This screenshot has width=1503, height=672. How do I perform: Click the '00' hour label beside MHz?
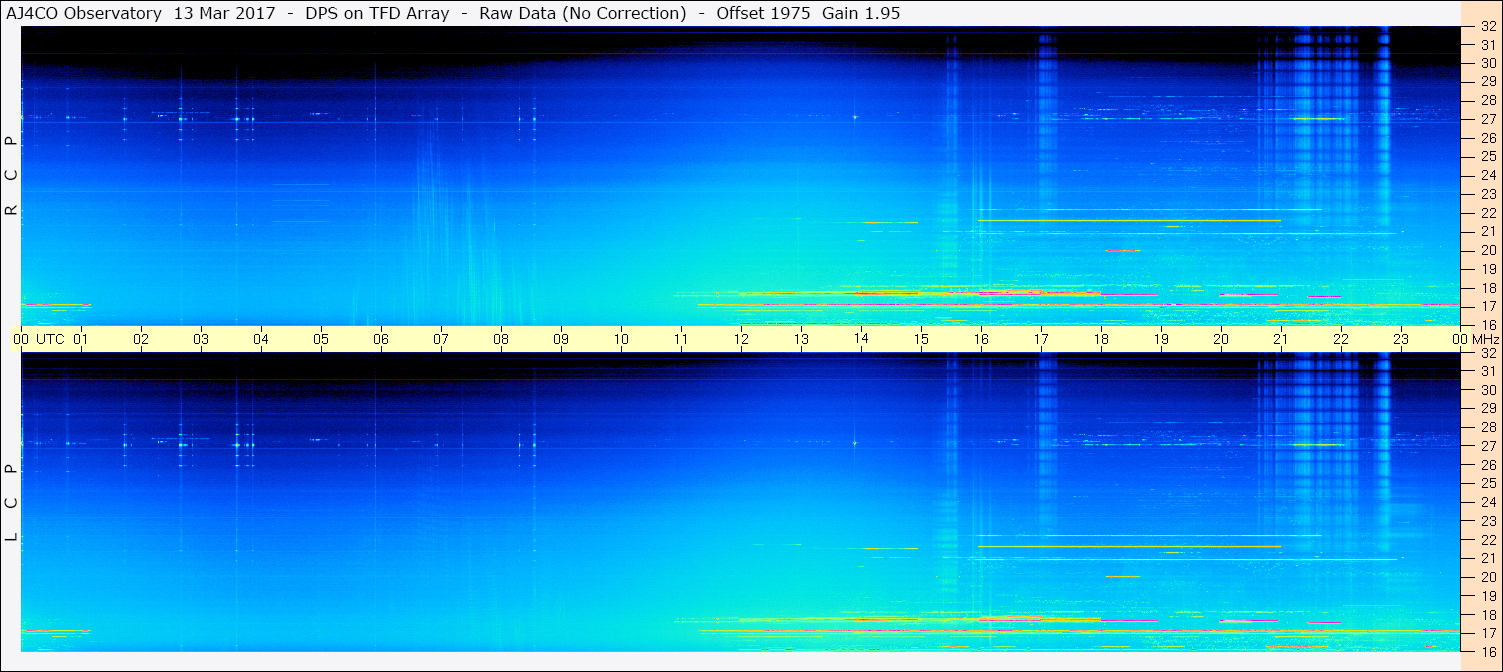[1461, 339]
